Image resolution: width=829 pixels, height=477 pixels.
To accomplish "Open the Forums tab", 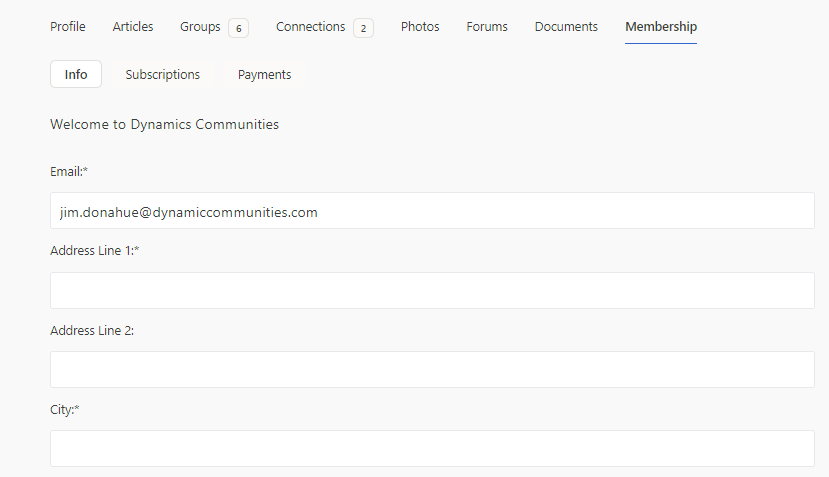I will [x=487, y=26].
